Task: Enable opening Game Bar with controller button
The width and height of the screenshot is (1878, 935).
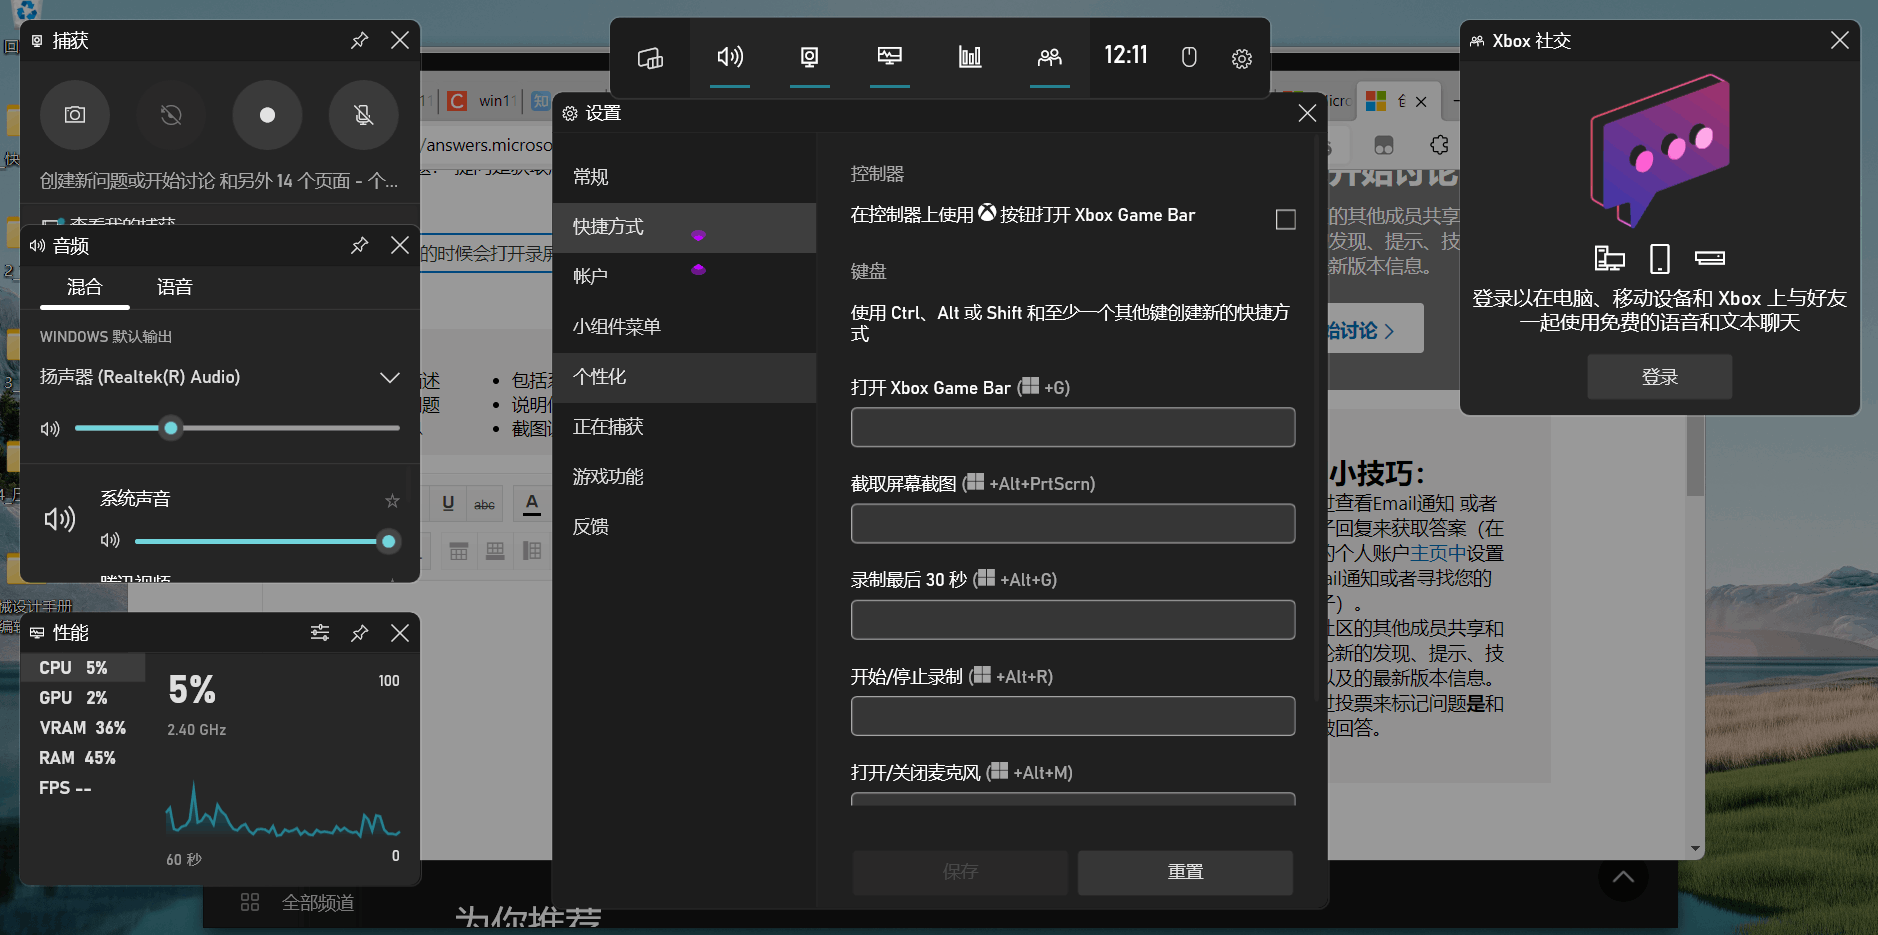Action: (1286, 219)
